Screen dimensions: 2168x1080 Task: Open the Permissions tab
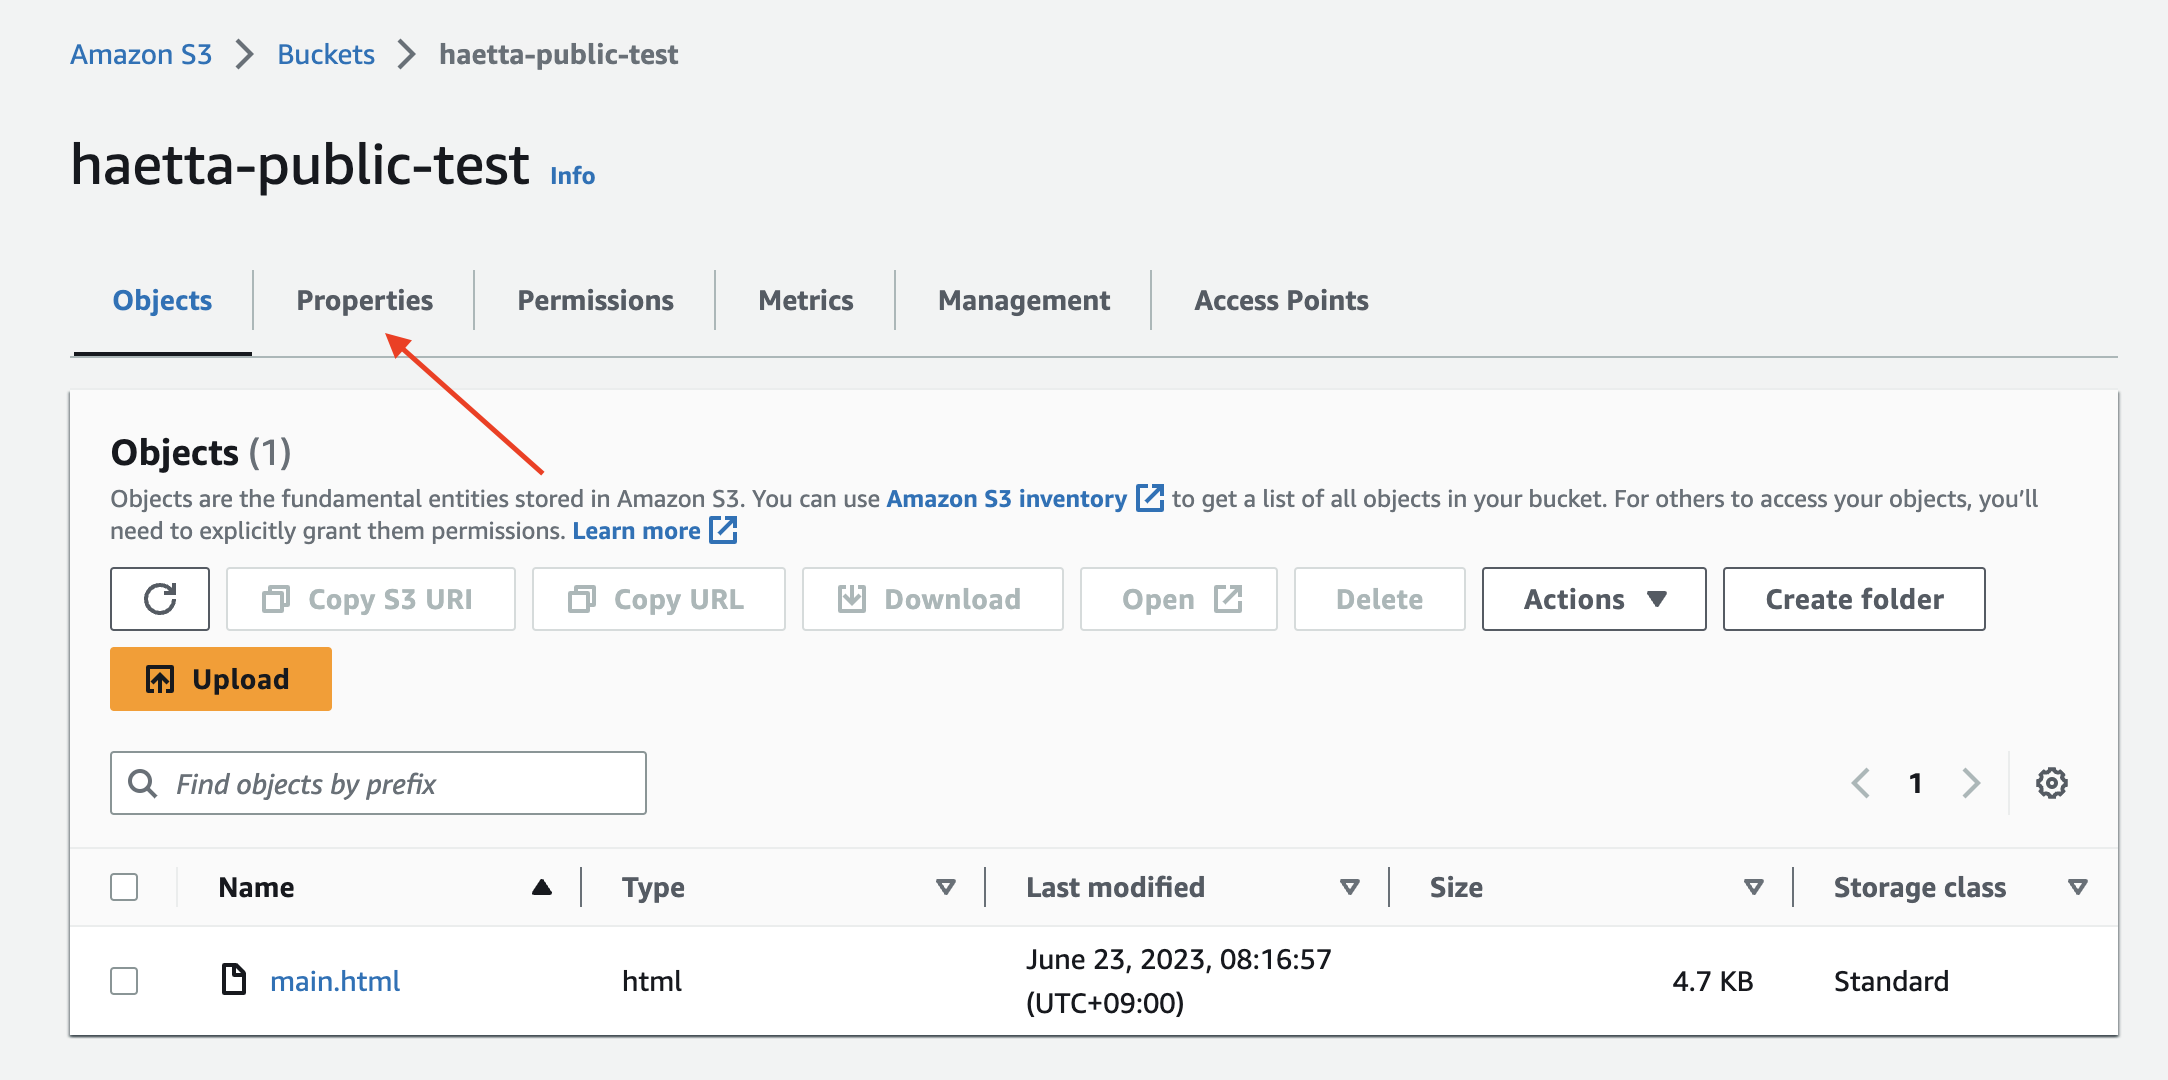coord(595,300)
